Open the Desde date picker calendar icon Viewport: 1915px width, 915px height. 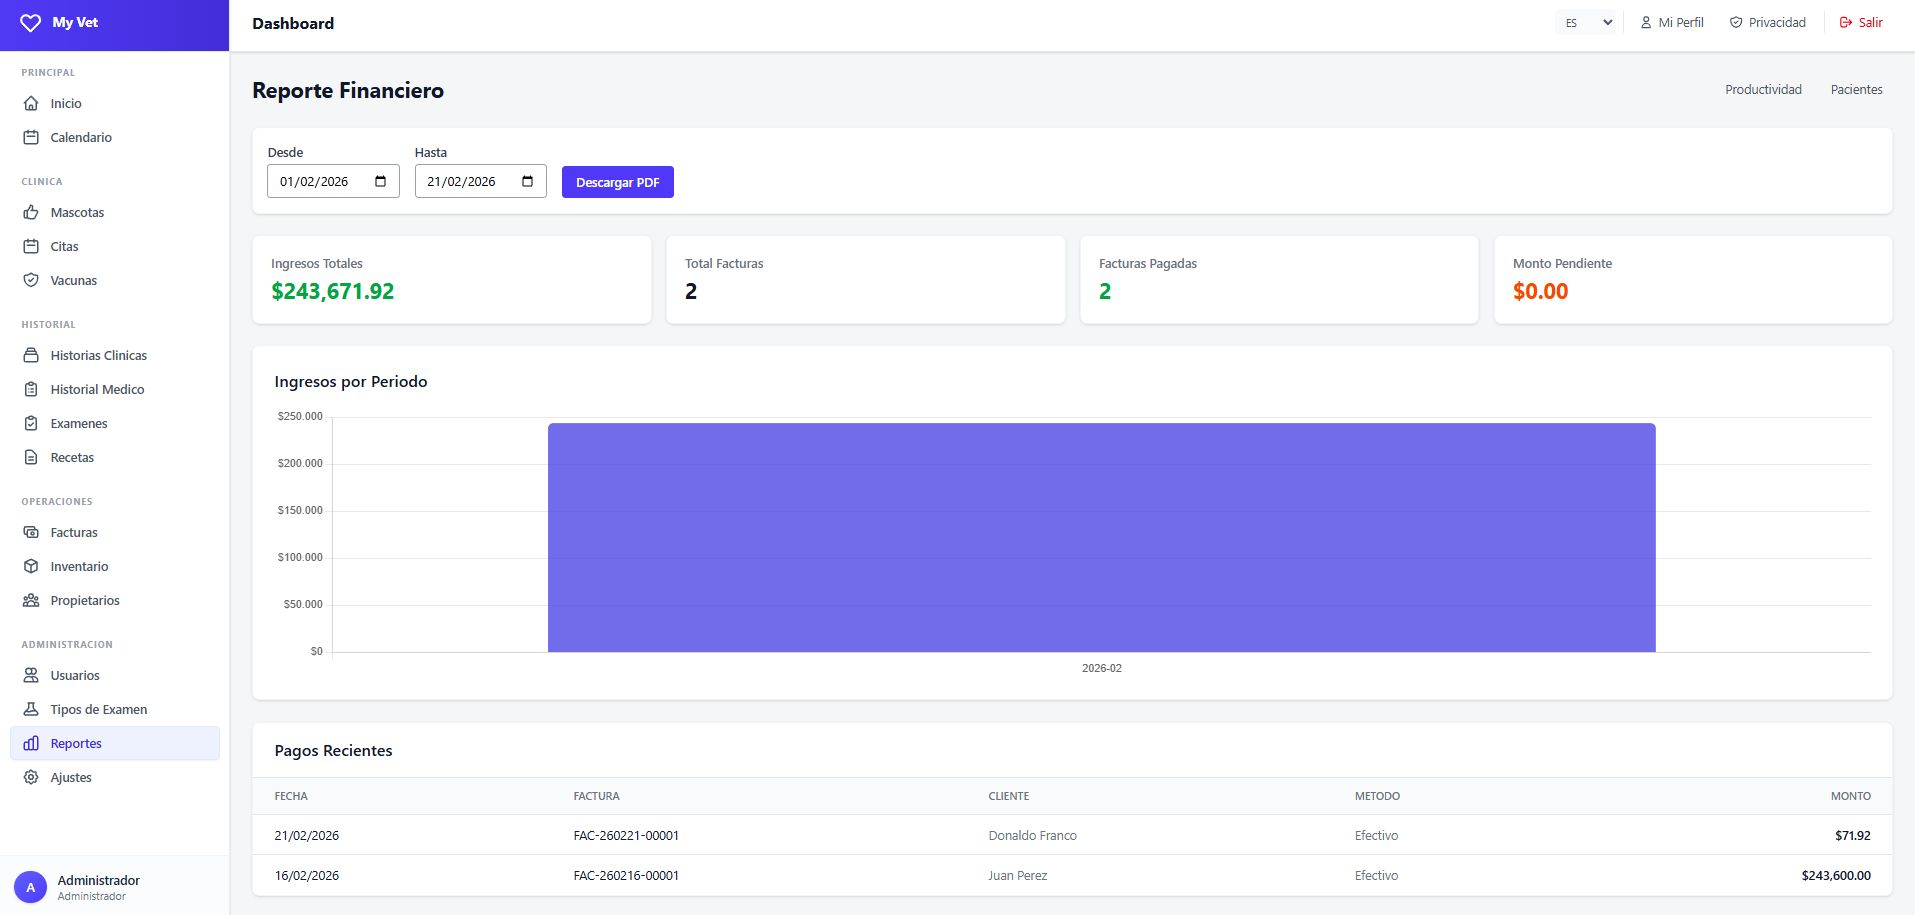pos(381,181)
